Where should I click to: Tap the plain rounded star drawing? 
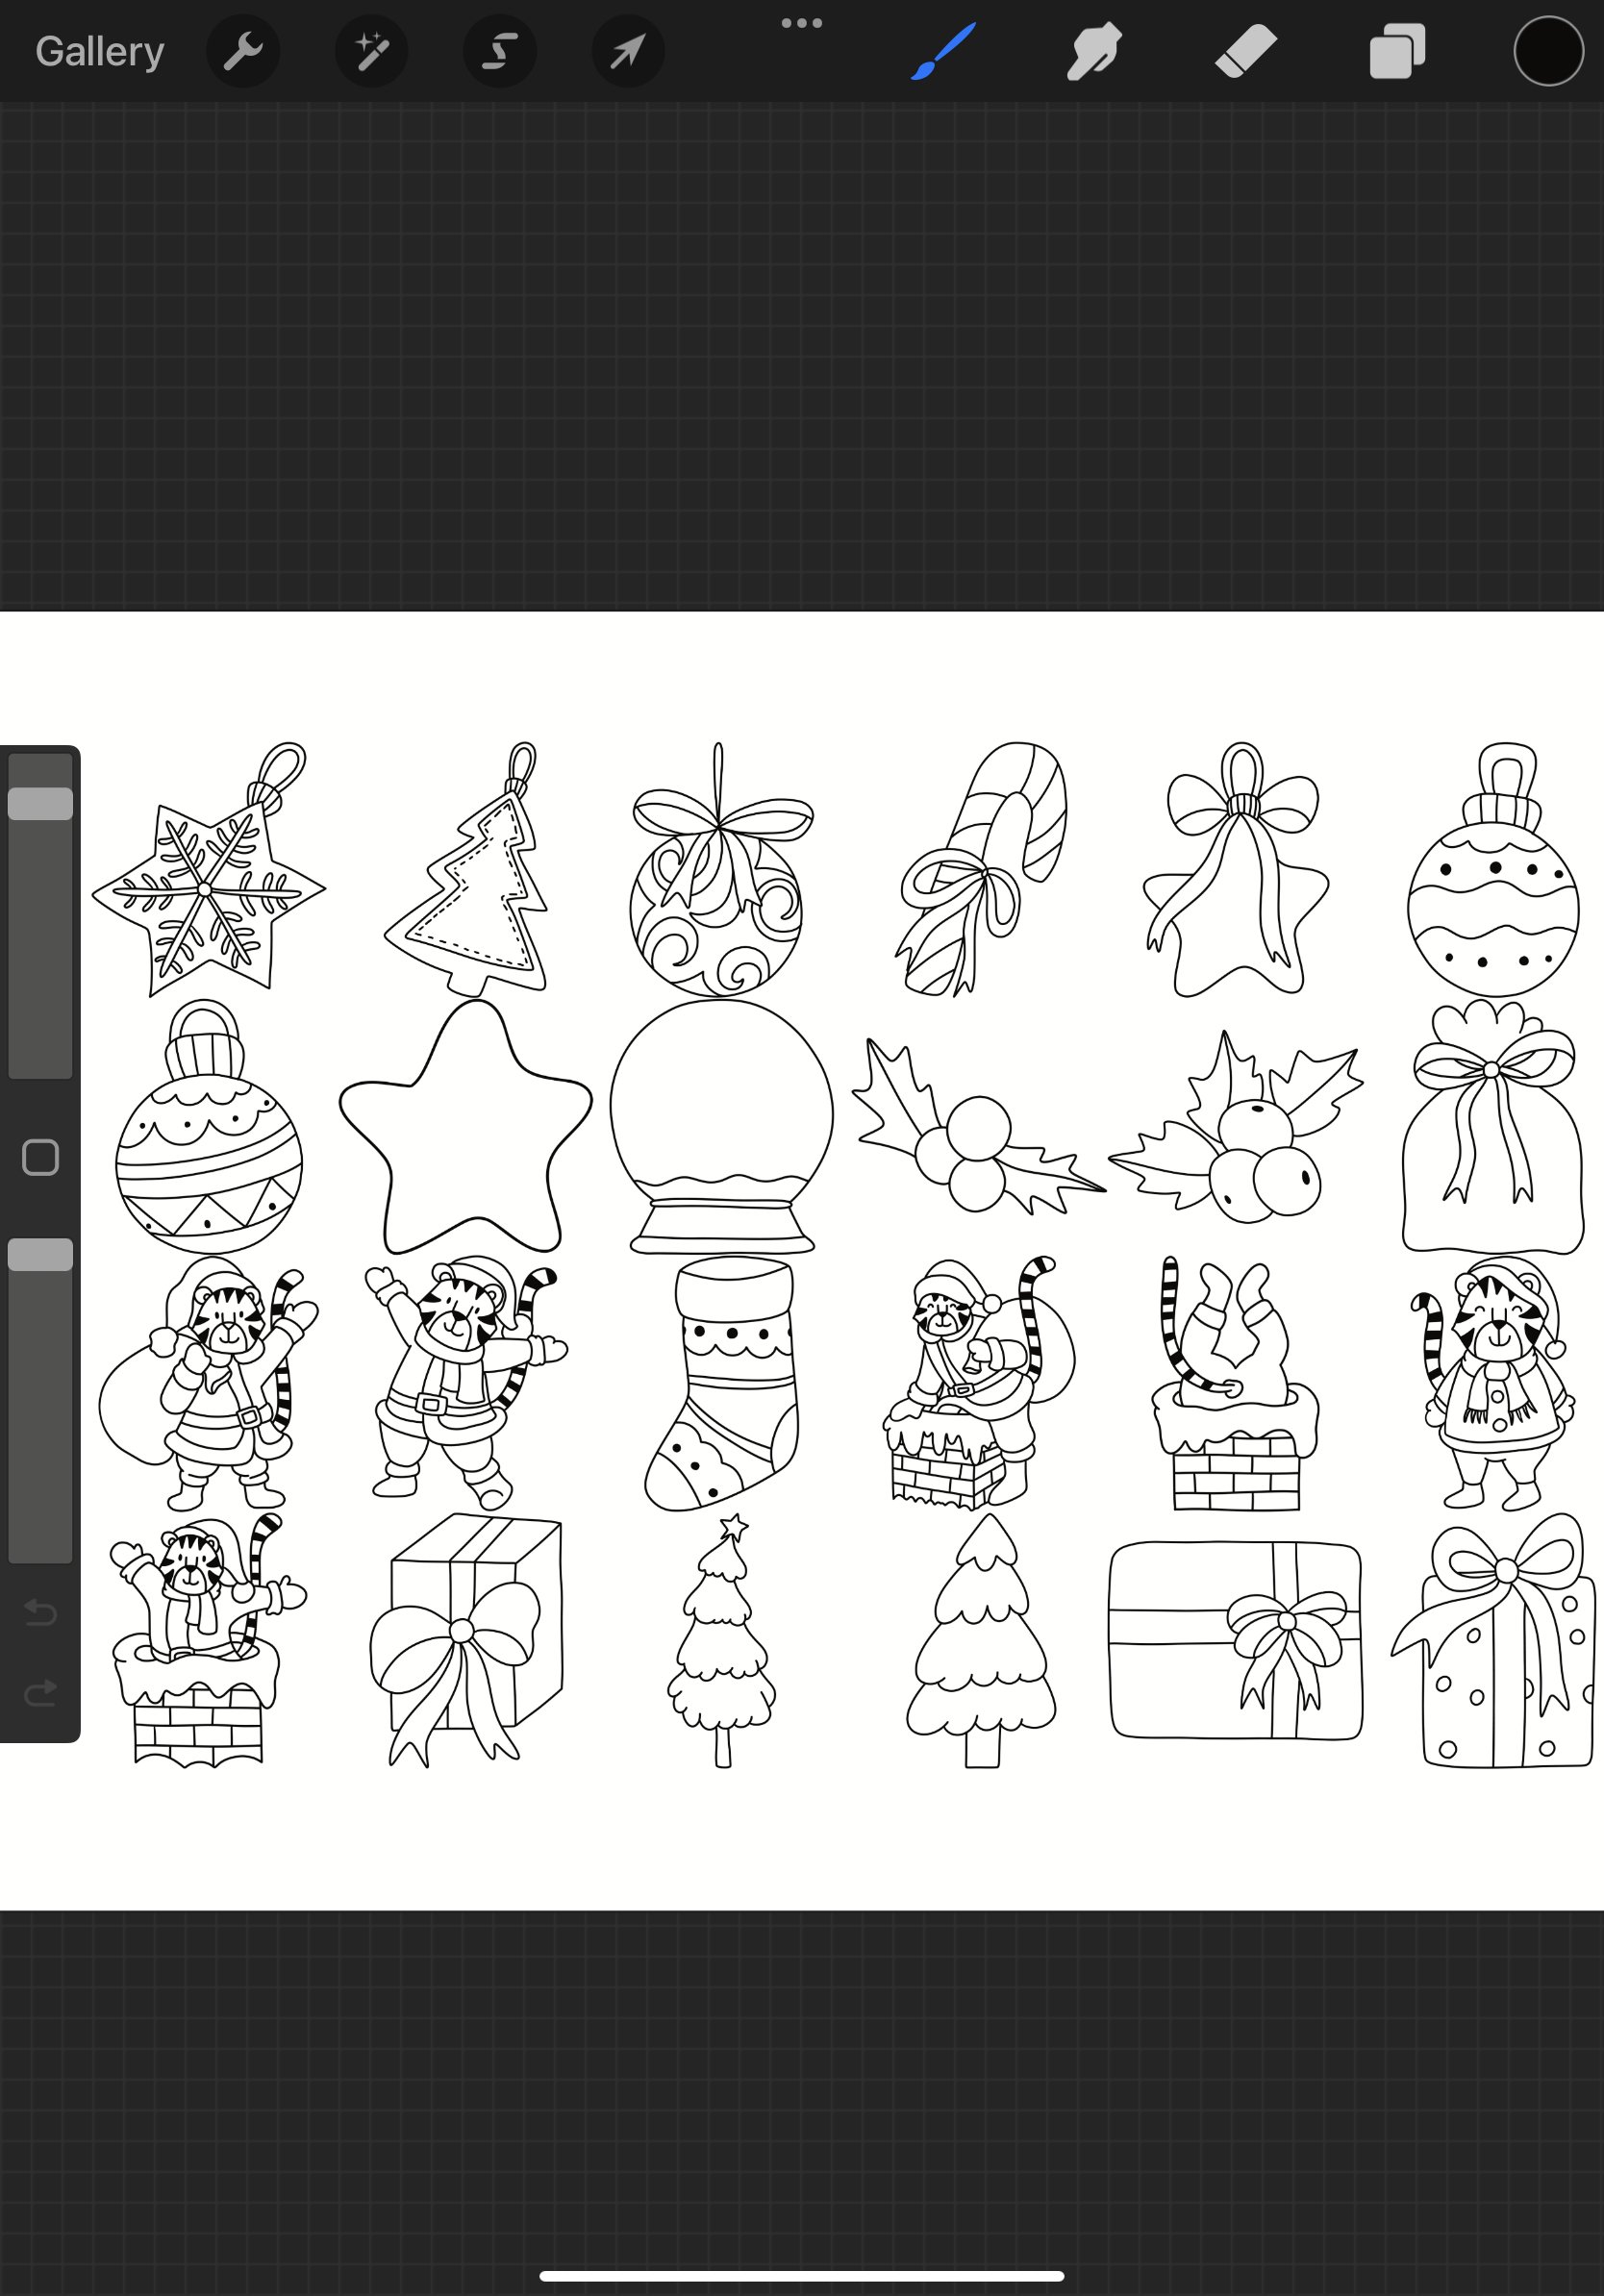point(466,1126)
